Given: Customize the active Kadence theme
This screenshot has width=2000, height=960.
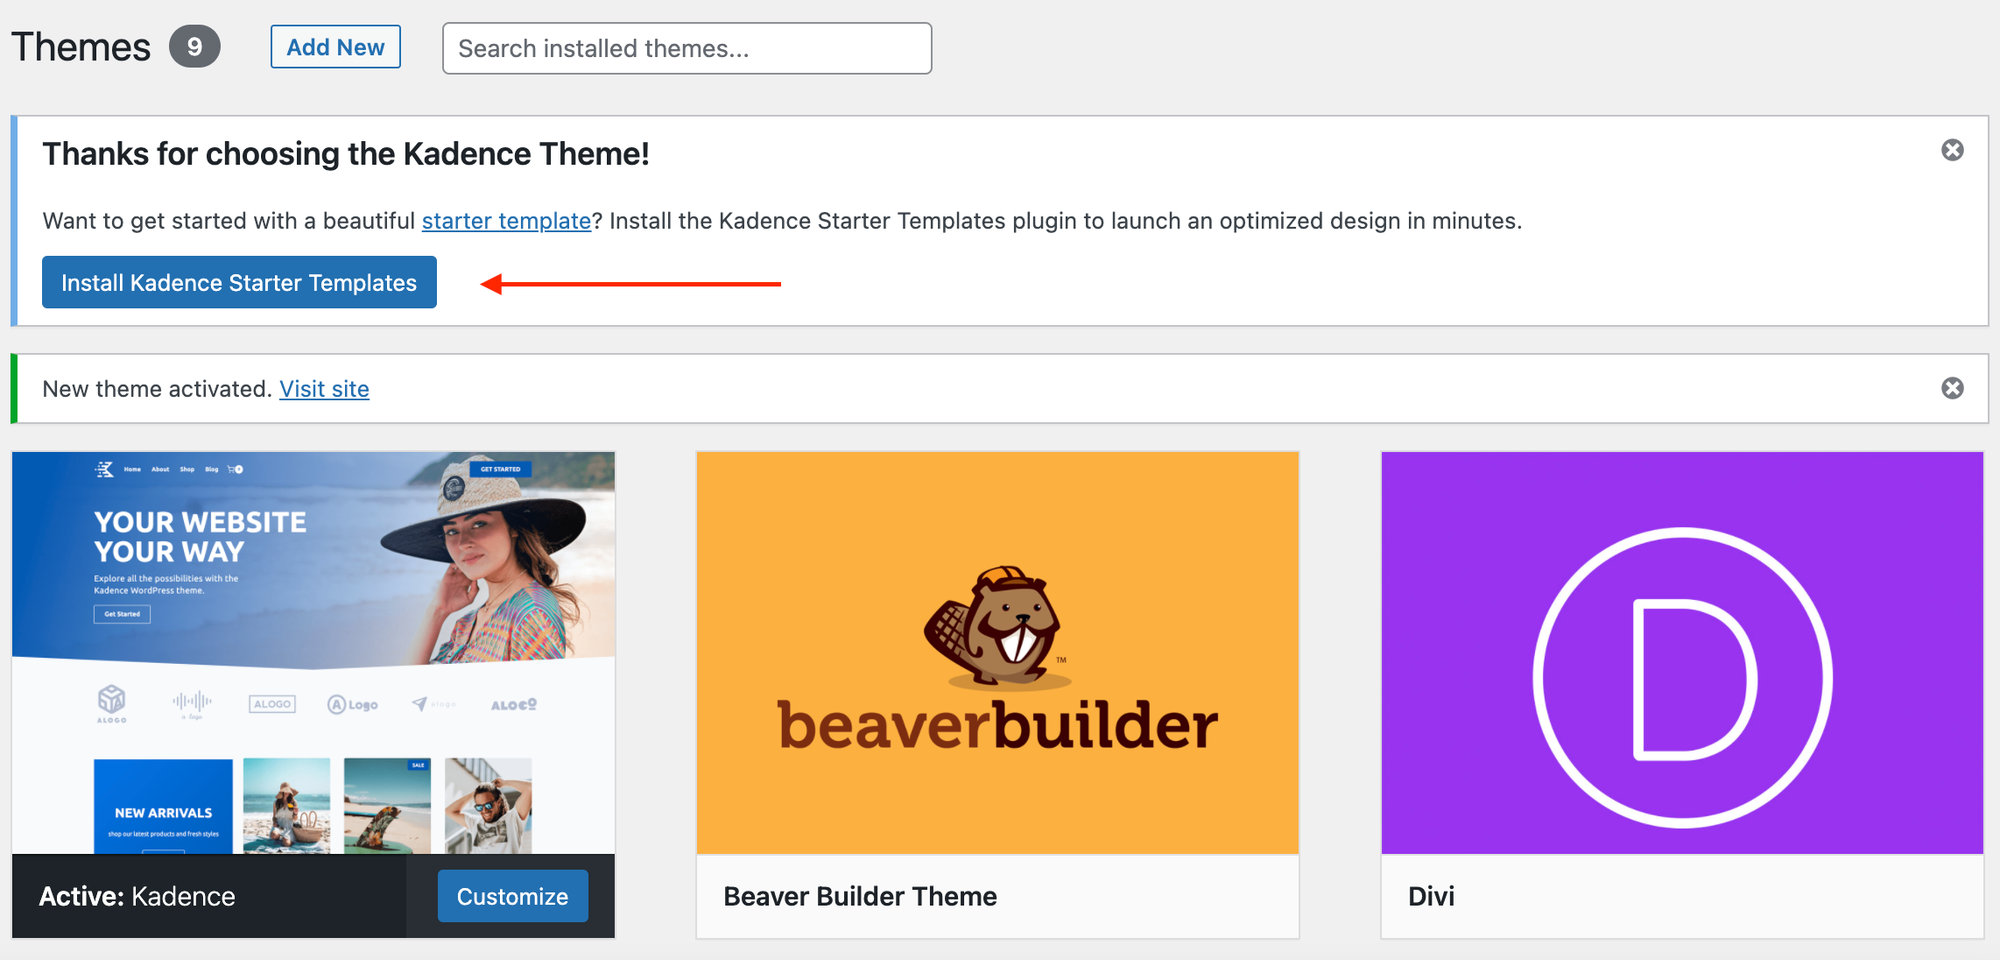Looking at the screenshot, I should tap(512, 896).
